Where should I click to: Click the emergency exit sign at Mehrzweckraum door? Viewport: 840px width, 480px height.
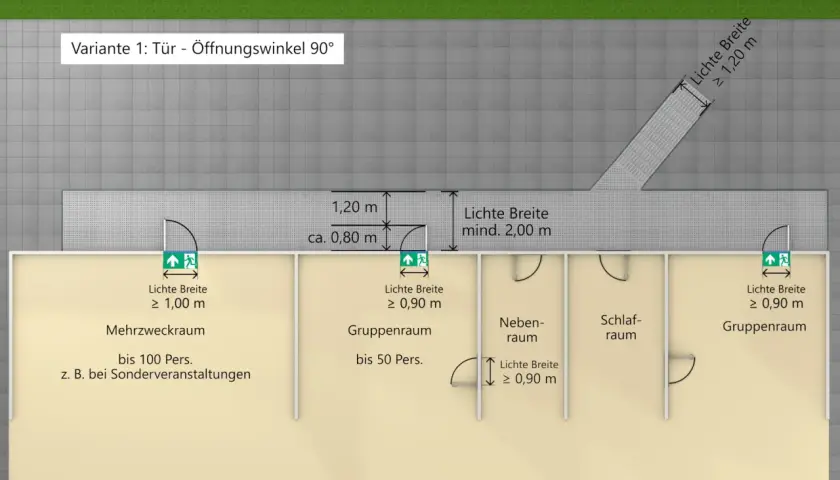[181, 261]
